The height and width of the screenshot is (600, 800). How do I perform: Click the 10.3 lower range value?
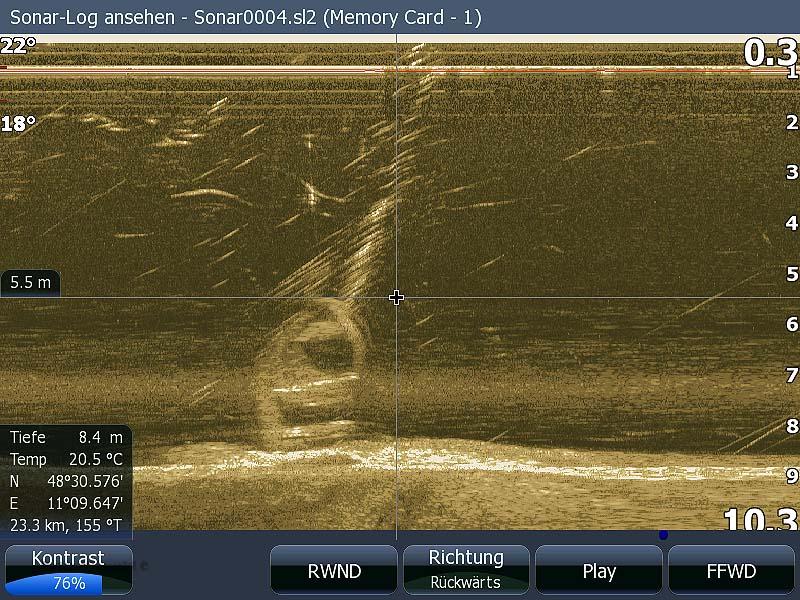760,519
